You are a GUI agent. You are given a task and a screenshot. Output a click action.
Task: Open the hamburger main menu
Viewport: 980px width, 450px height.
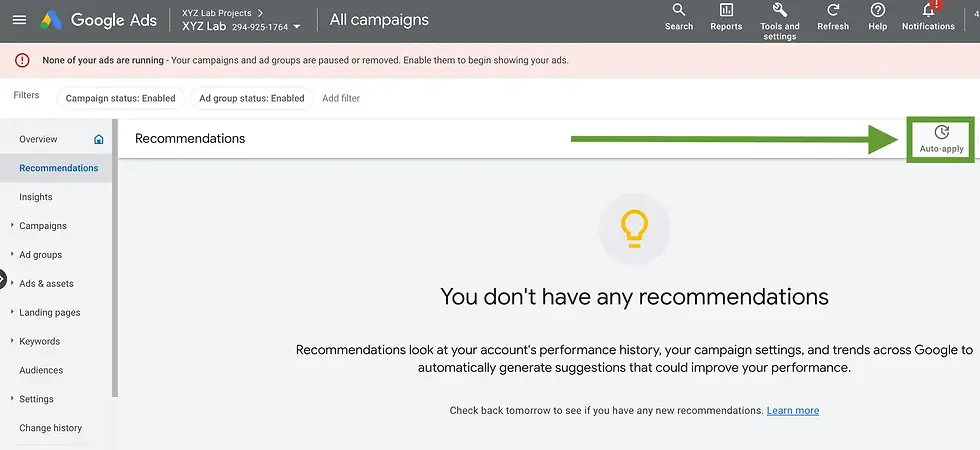click(19, 20)
